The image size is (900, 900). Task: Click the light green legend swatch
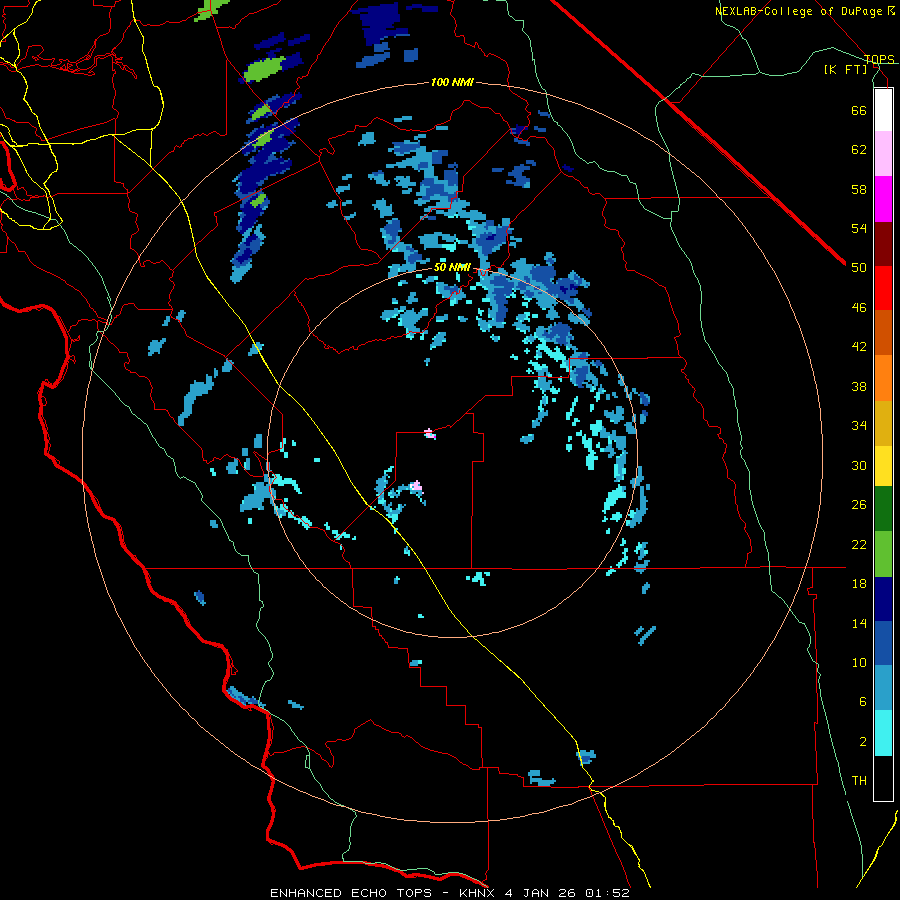coord(883,554)
